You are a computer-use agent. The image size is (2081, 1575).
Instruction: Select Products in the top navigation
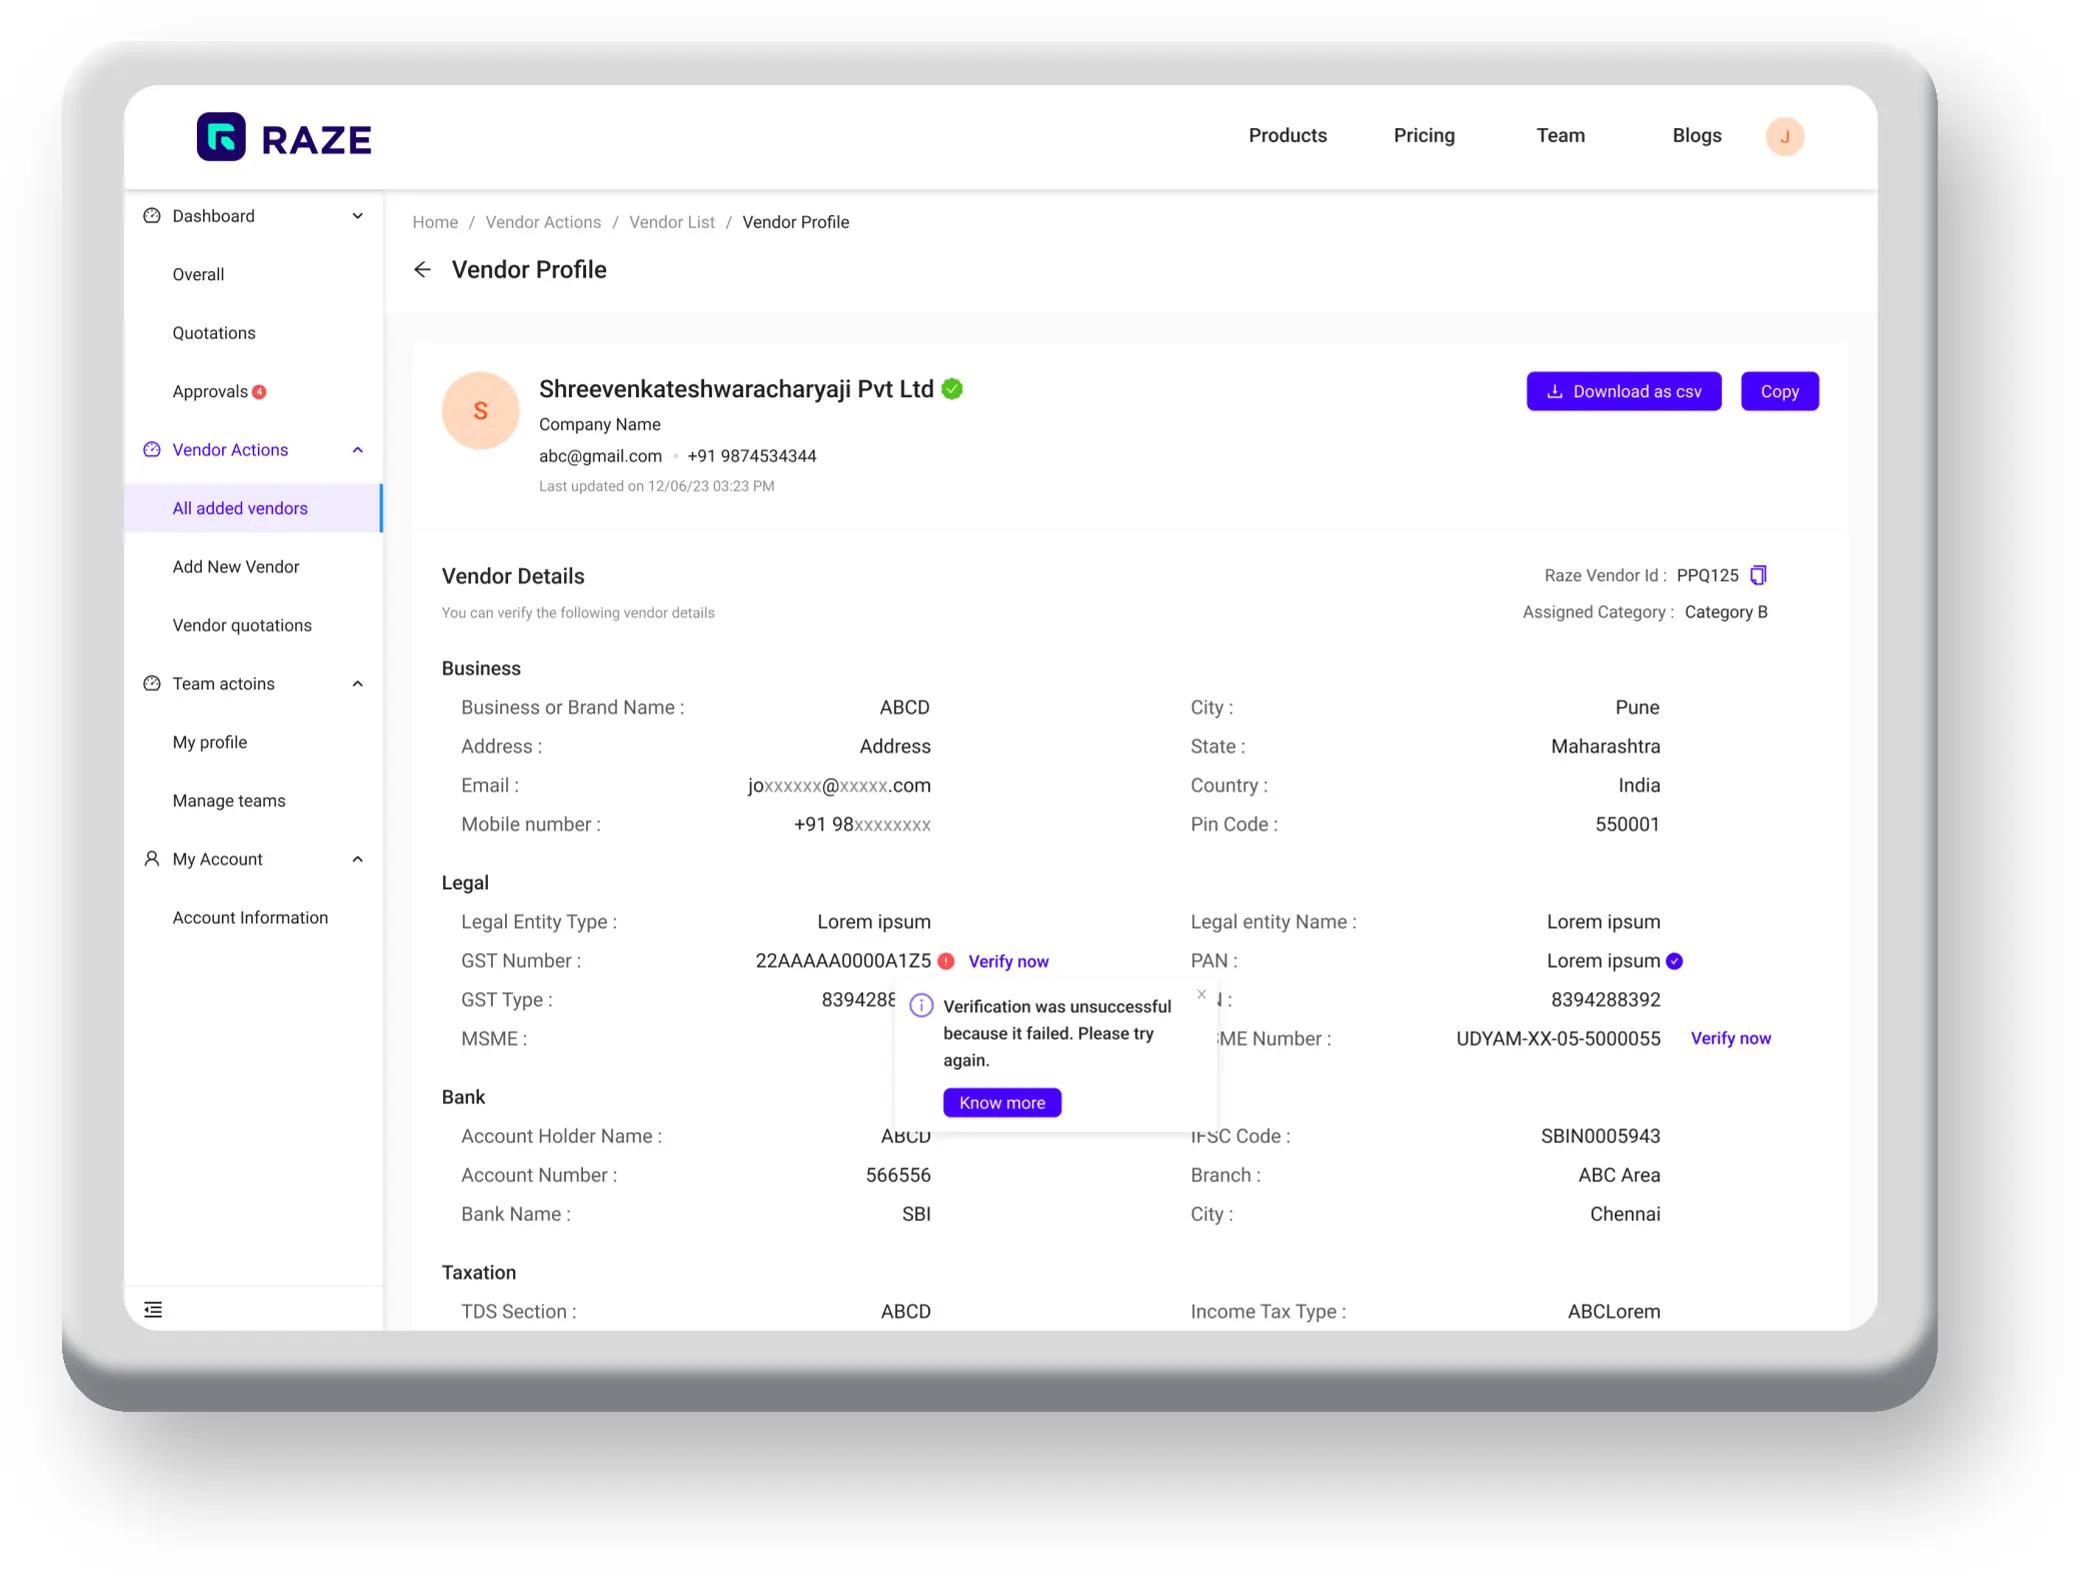pos(1287,135)
